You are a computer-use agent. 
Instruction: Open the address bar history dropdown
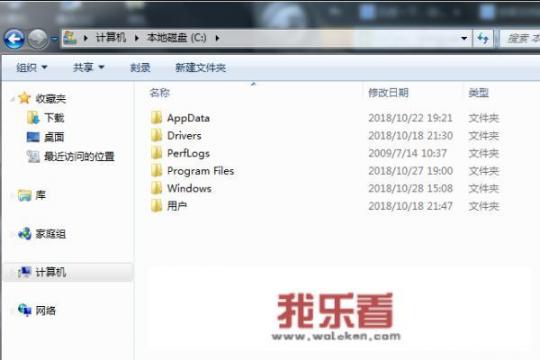pos(464,38)
